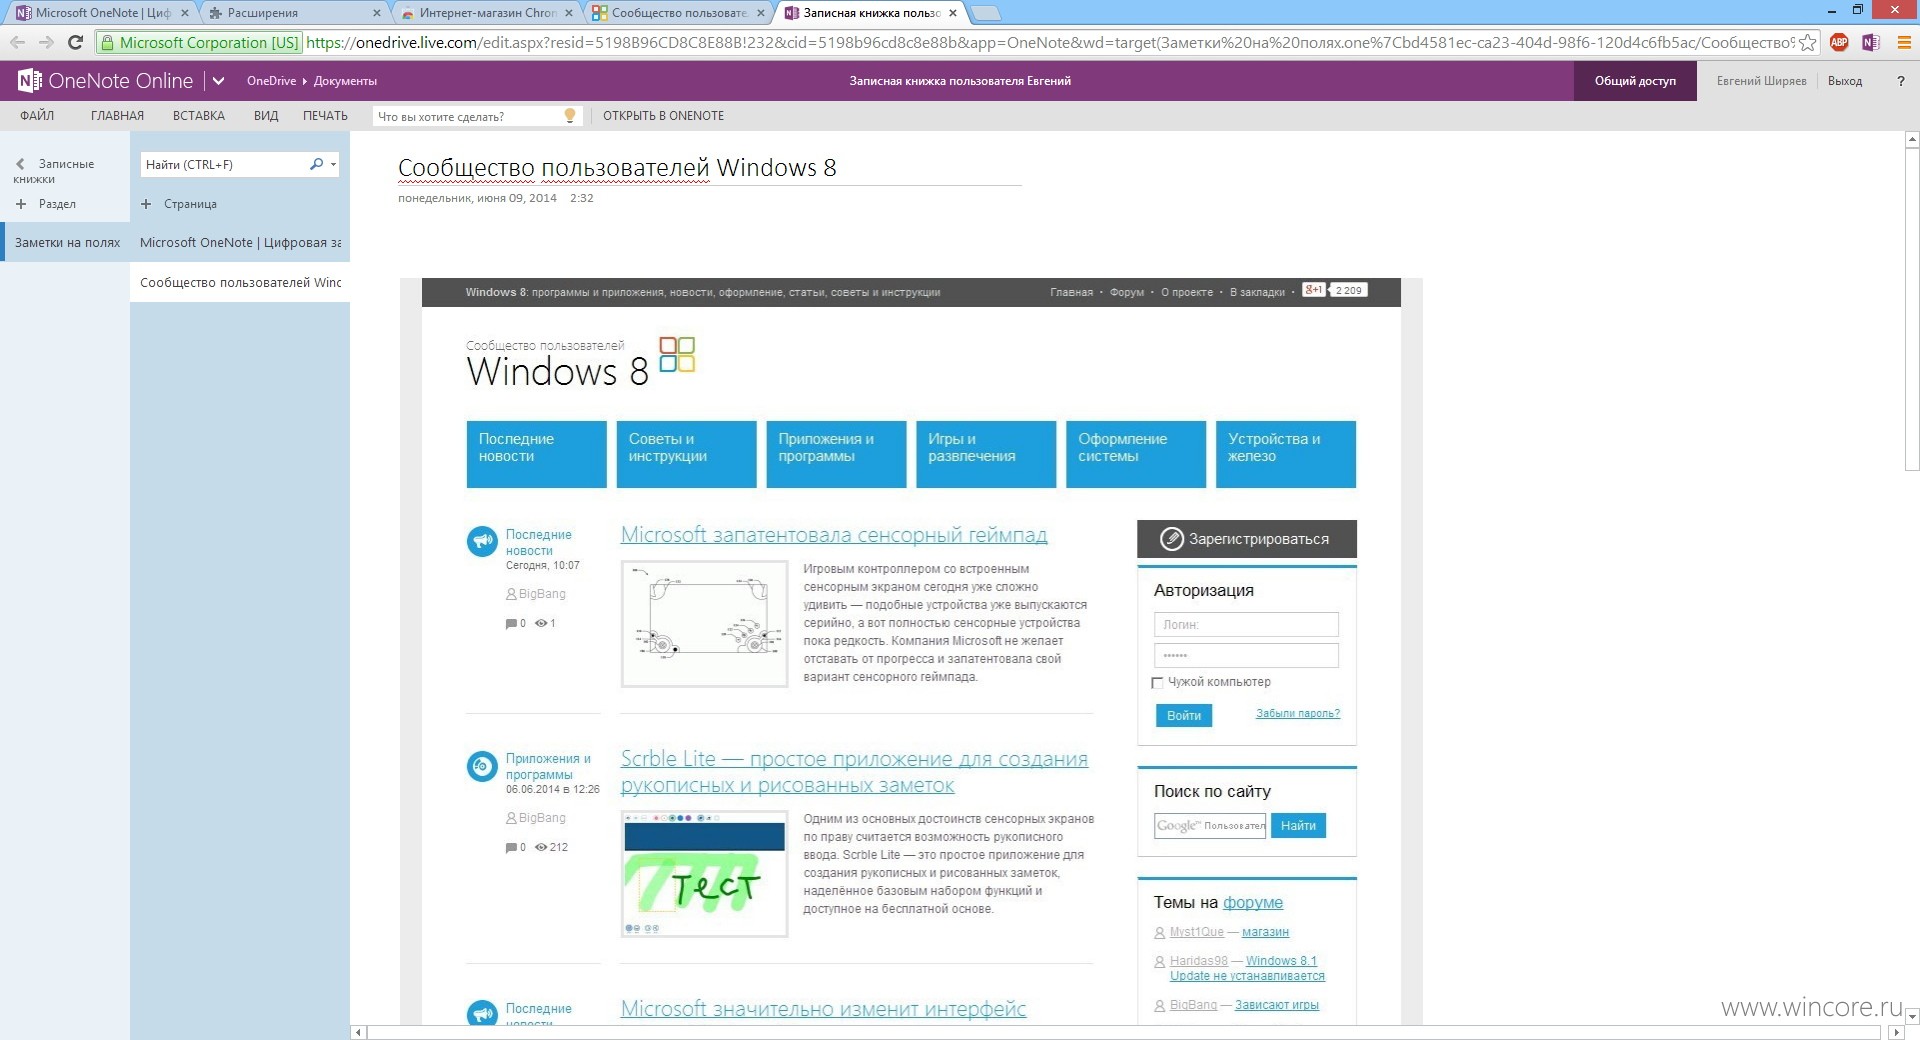Switch to the ГЛАВНАЯ ribbon tab
The height and width of the screenshot is (1040, 1920).
pos(117,116)
